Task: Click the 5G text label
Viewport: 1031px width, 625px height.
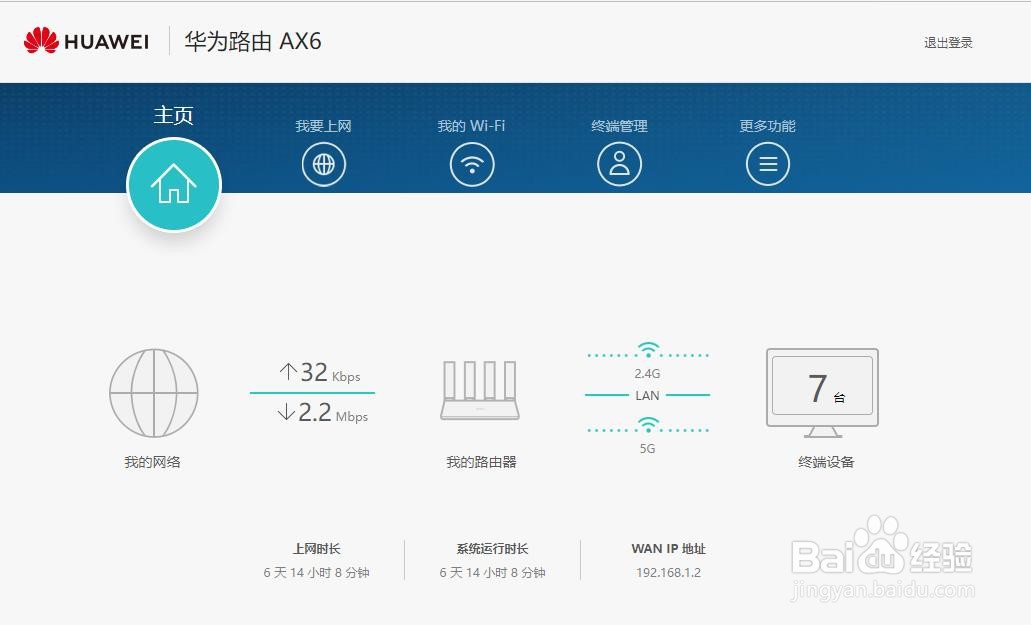Action: point(648,449)
